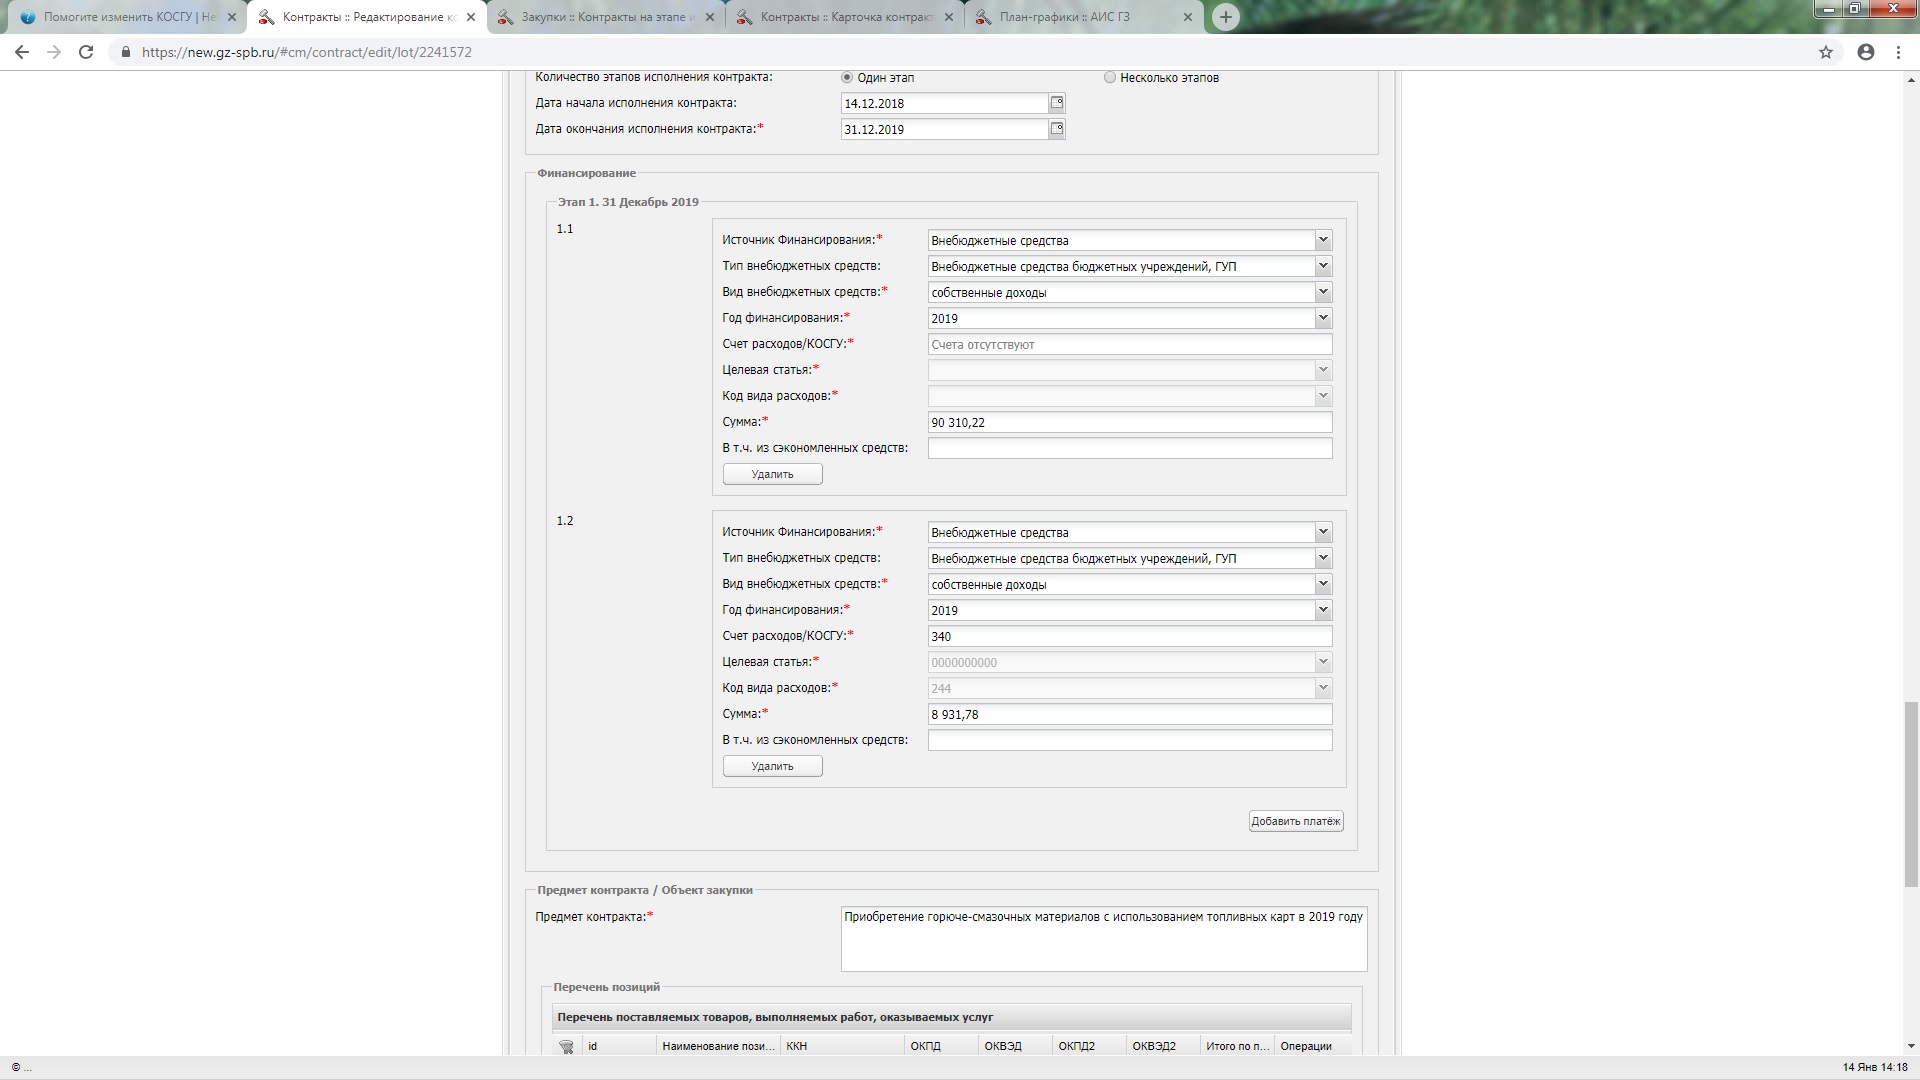The width and height of the screenshot is (1920, 1080).
Task: Close the 'Контракты :: Карточка контракта' tab
Action: pyautogui.click(x=949, y=17)
